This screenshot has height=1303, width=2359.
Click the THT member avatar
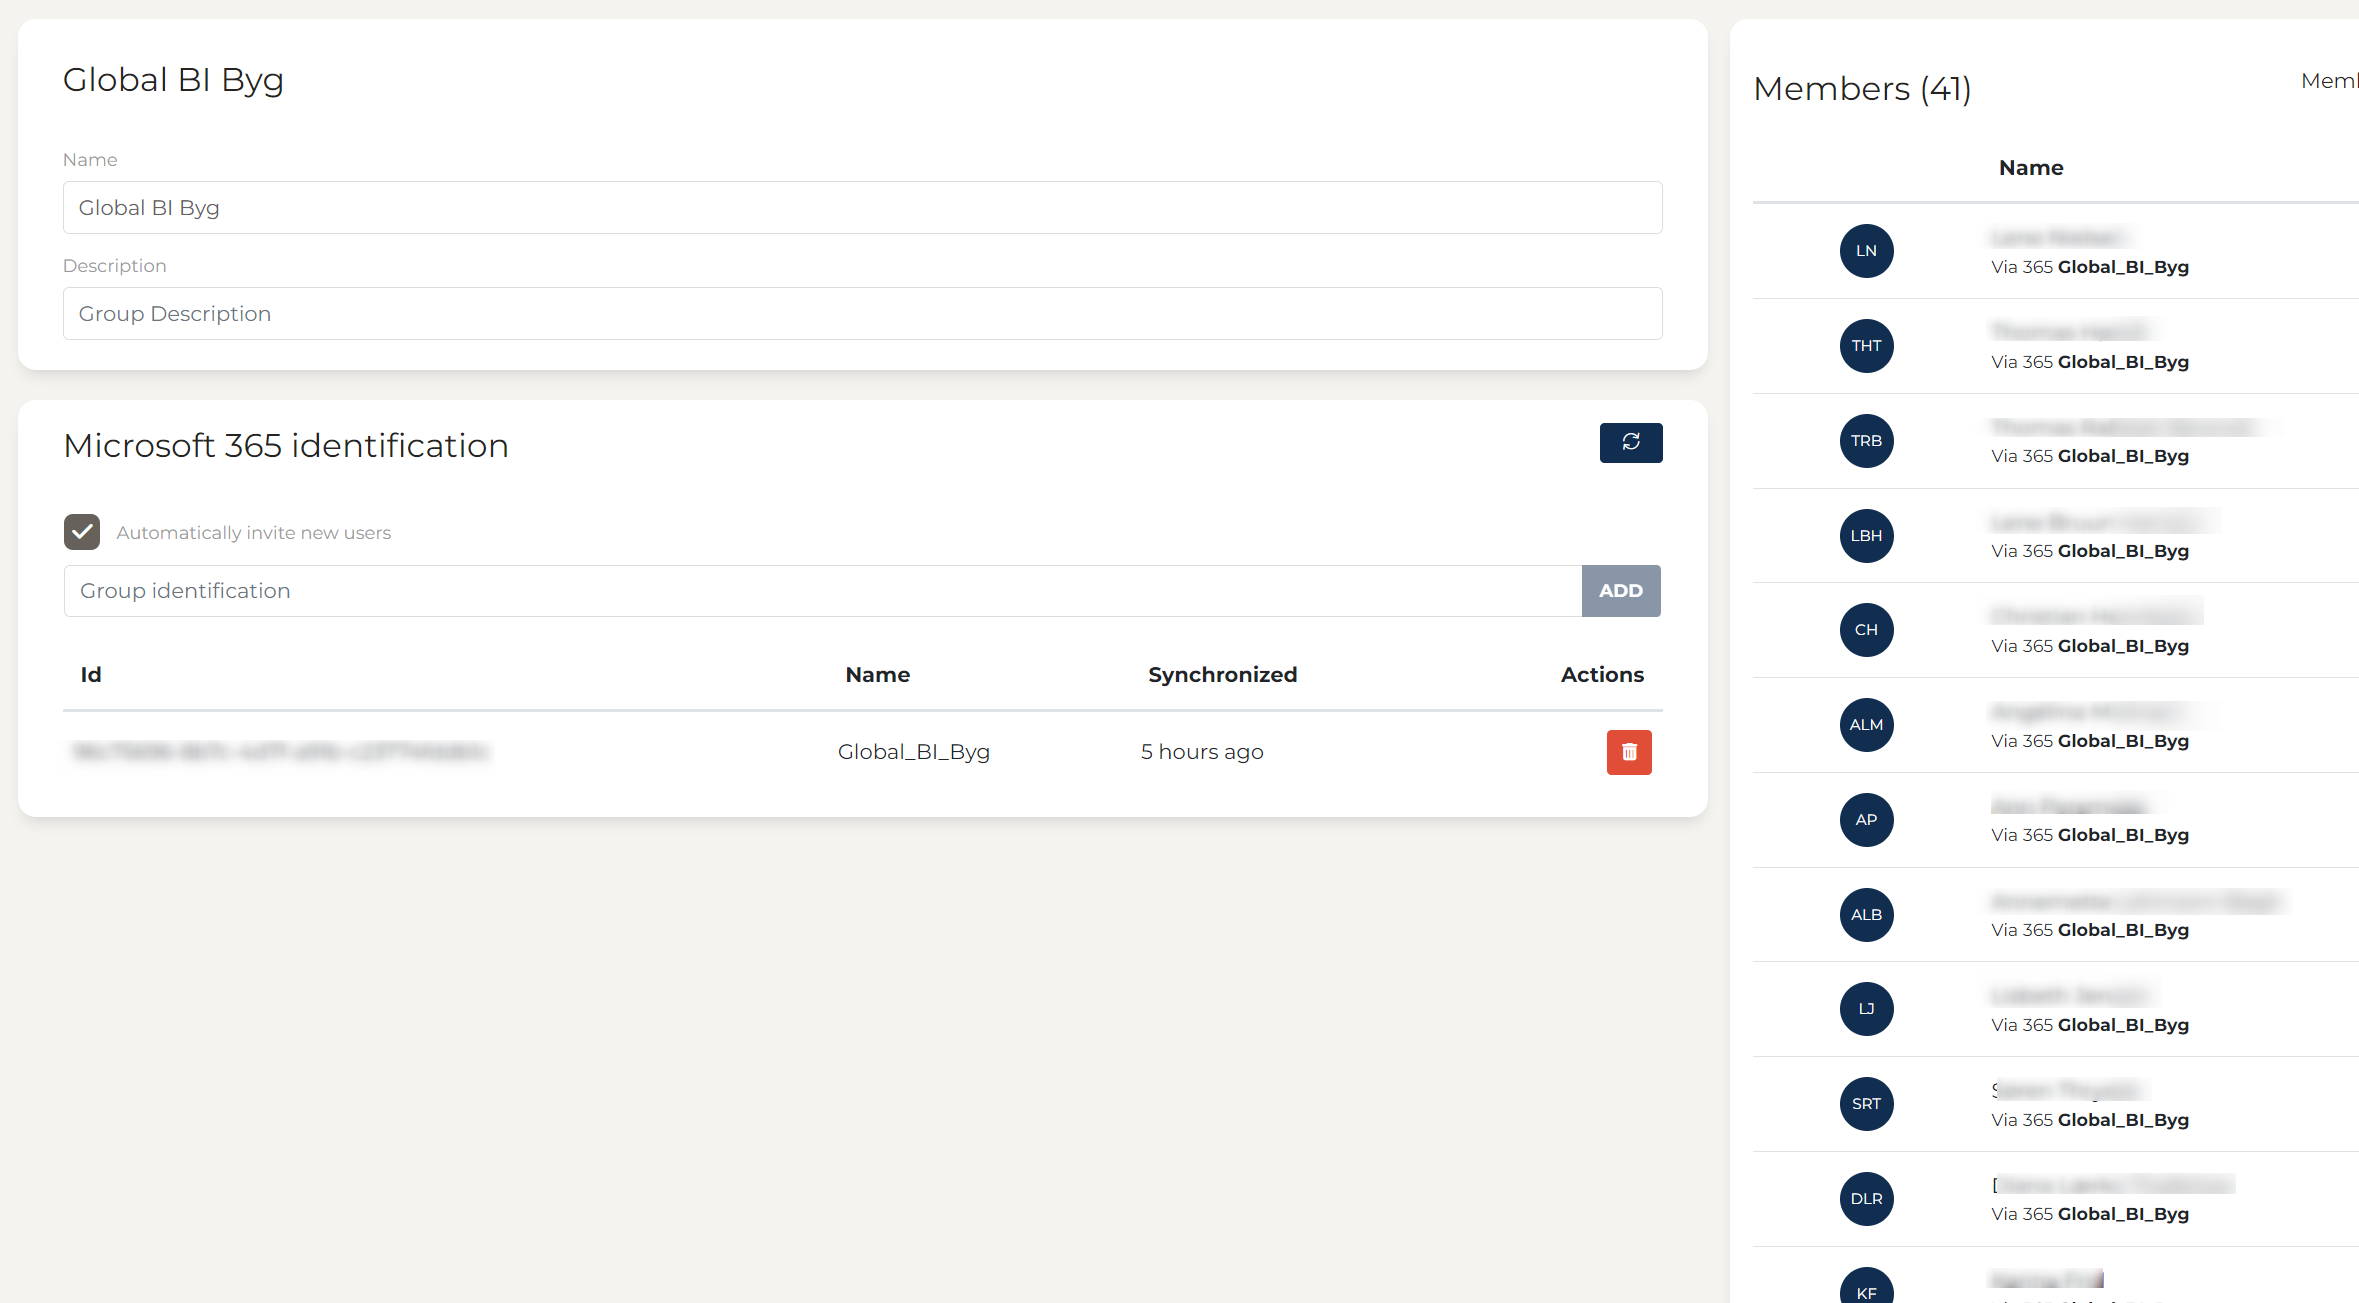click(1866, 346)
